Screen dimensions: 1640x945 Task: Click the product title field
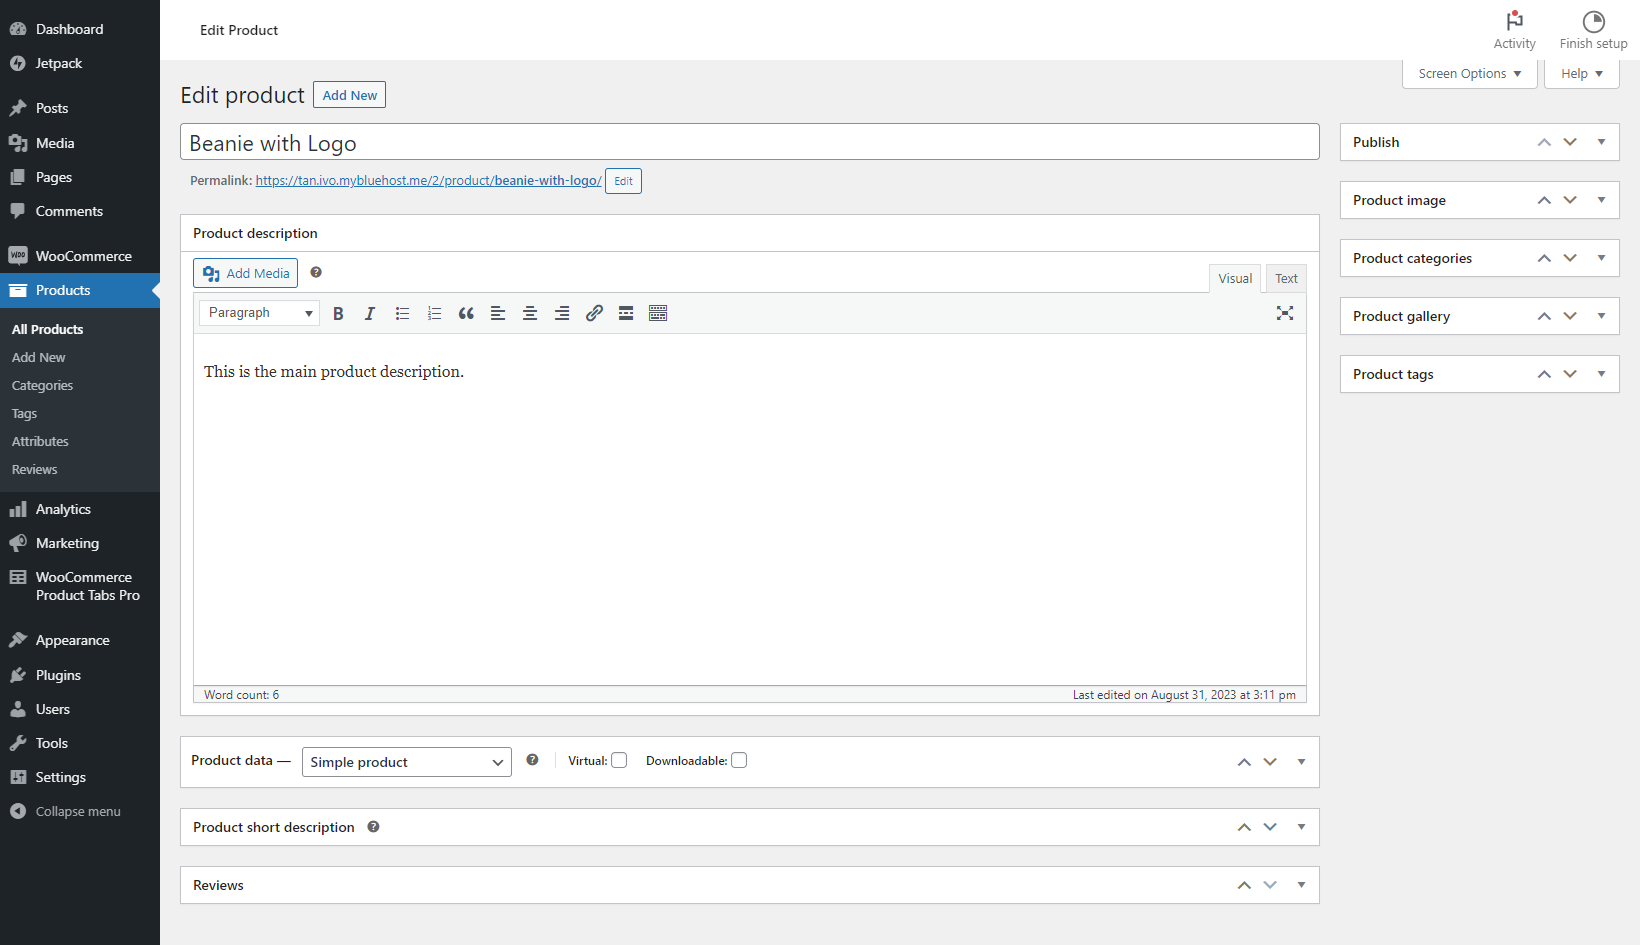pyautogui.click(x=750, y=142)
